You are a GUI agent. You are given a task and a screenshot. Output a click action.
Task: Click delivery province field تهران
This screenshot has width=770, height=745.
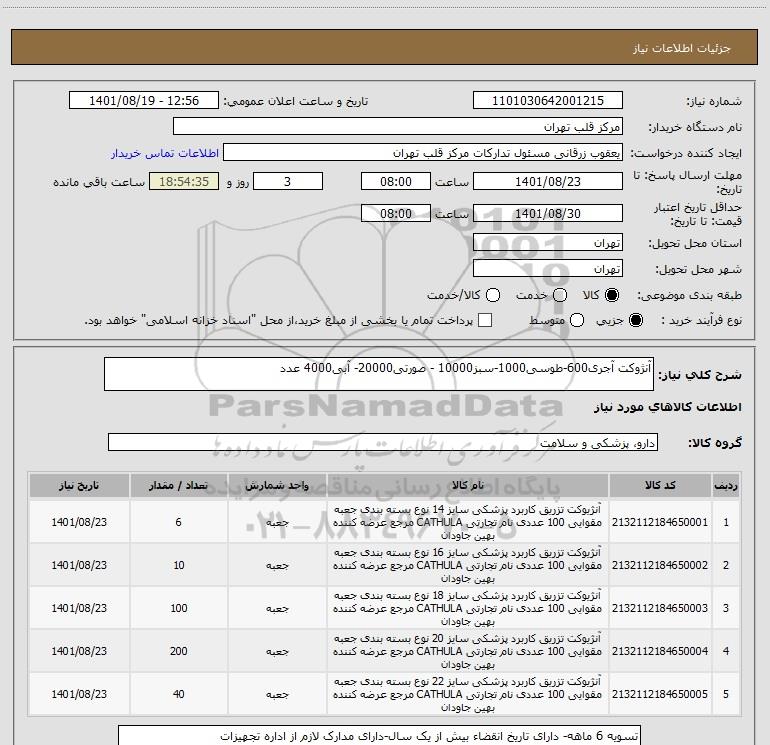[x=548, y=243]
